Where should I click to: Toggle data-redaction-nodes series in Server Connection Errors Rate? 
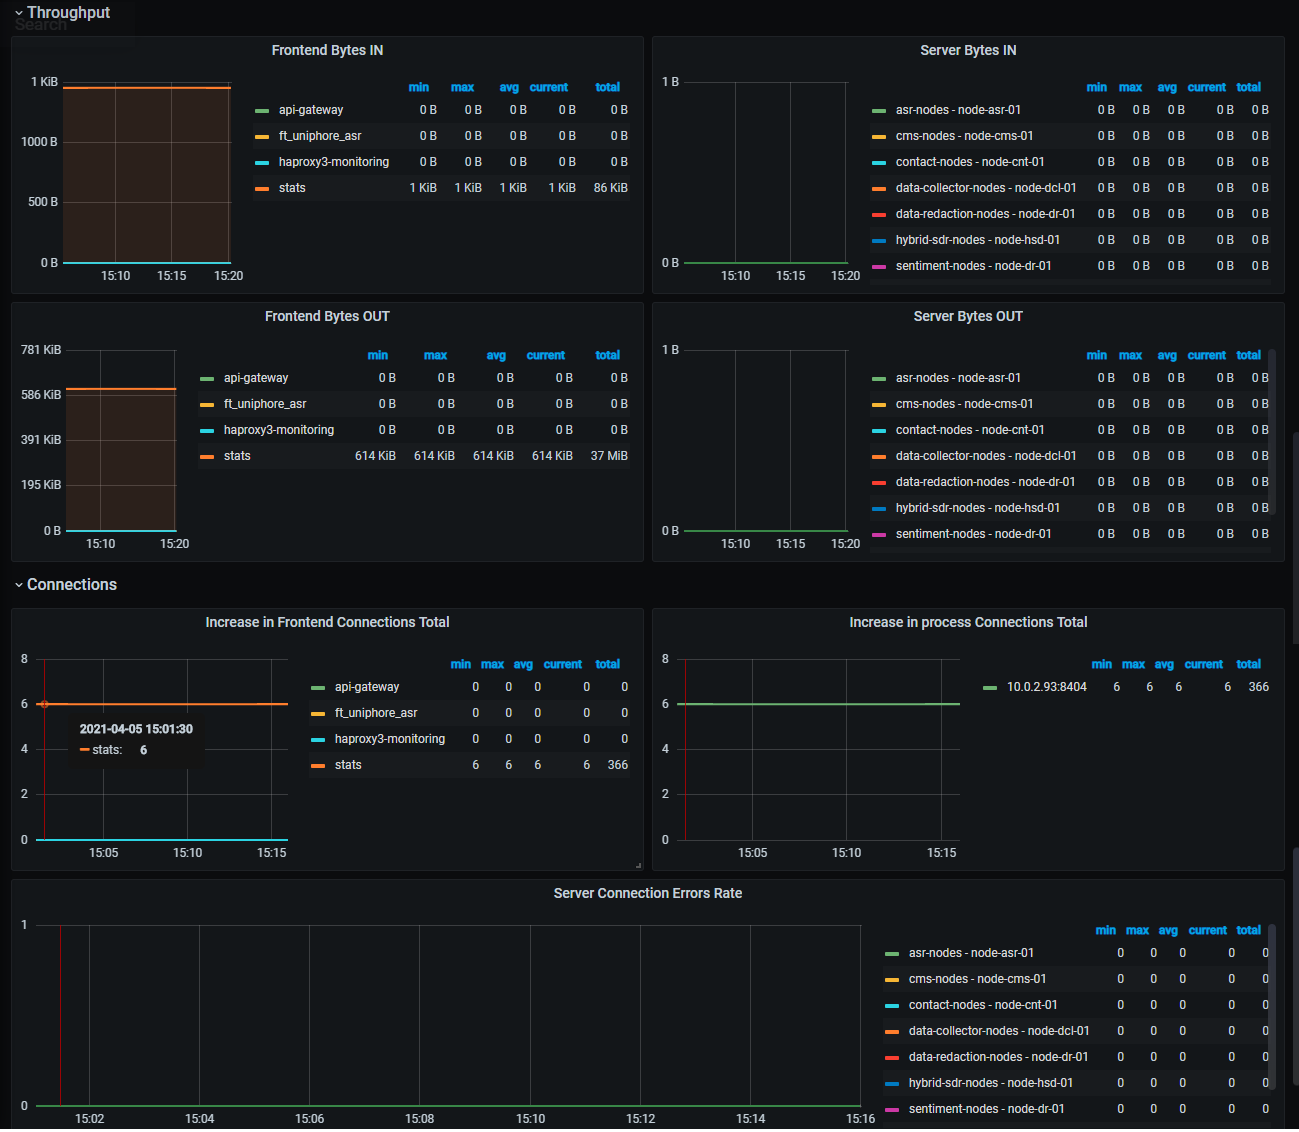coord(998,1057)
